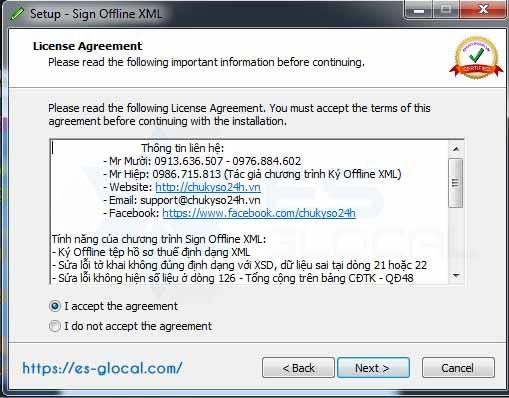509x398 pixels.
Task: Click inside the license agreement text box
Action: click(x=249, y=212)
